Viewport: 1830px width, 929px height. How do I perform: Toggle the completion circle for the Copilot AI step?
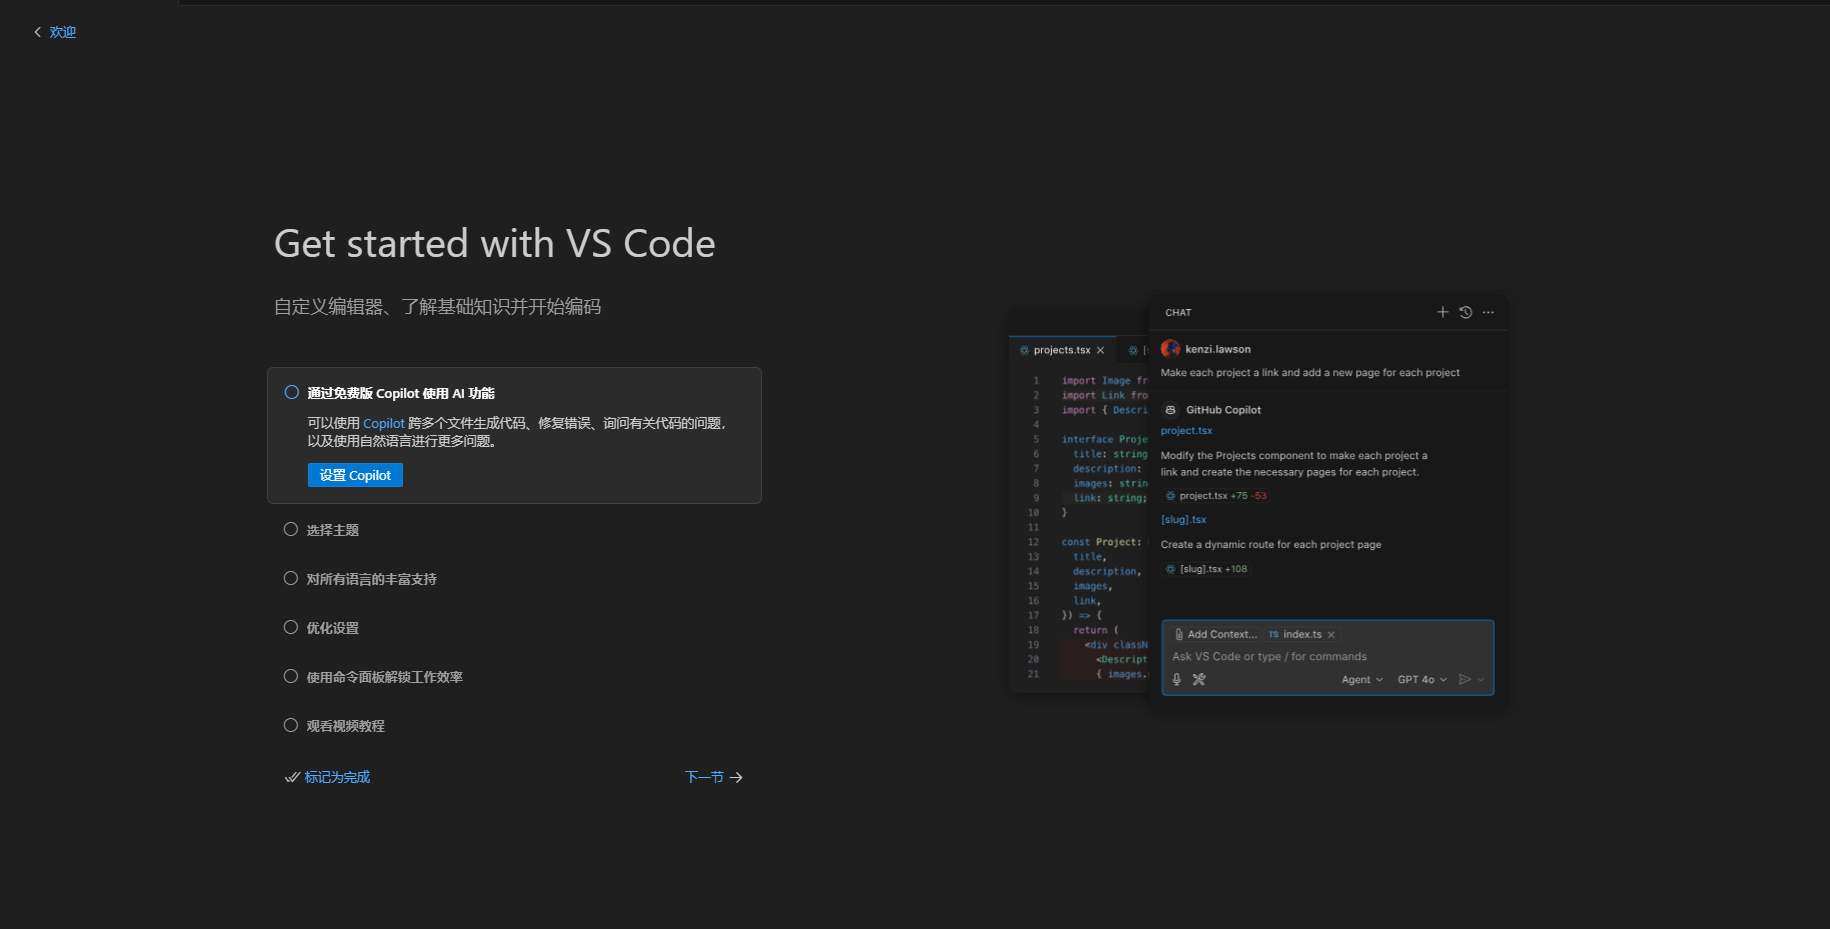coord(292,392)
